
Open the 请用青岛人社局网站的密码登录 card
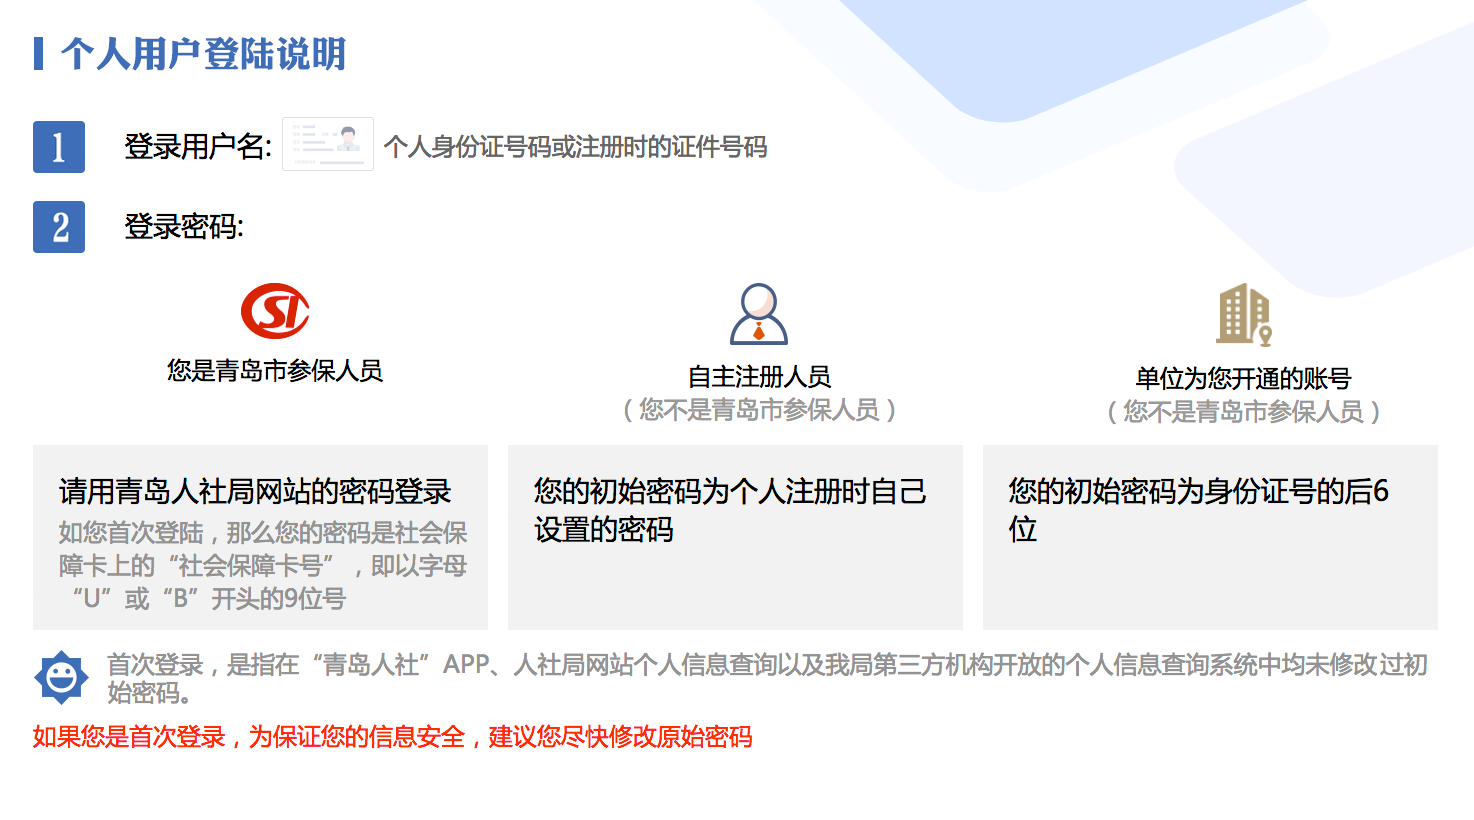pyautogui.click(x=260, y=537)
